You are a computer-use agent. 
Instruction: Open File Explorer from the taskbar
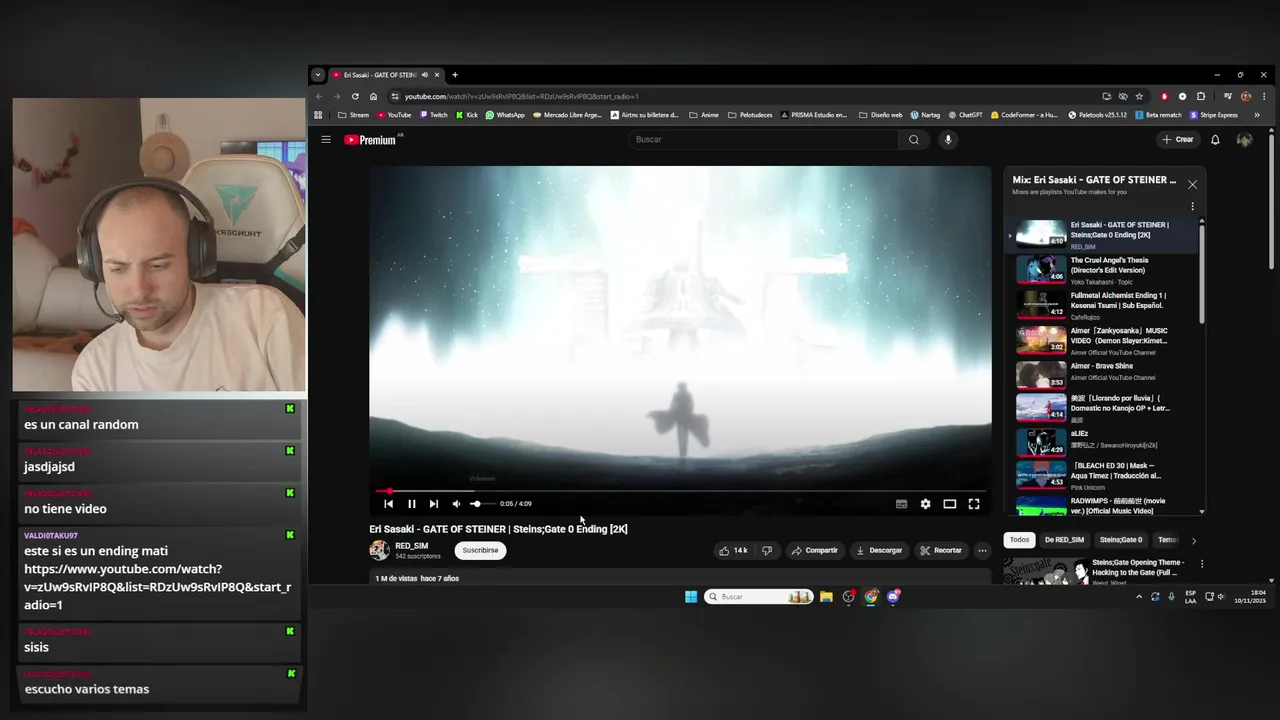826,597
